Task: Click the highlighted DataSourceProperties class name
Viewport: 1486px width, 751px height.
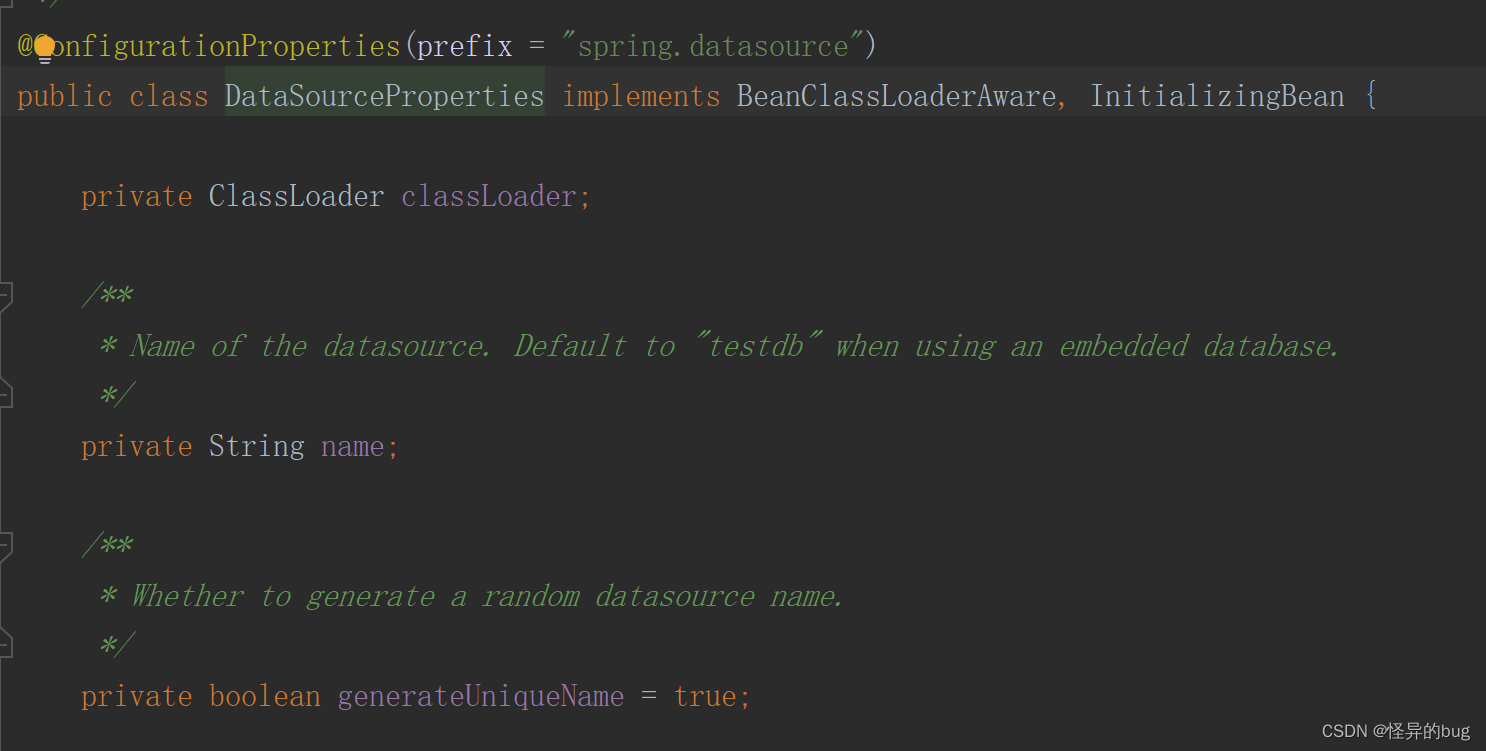Action: pos(385,96)
